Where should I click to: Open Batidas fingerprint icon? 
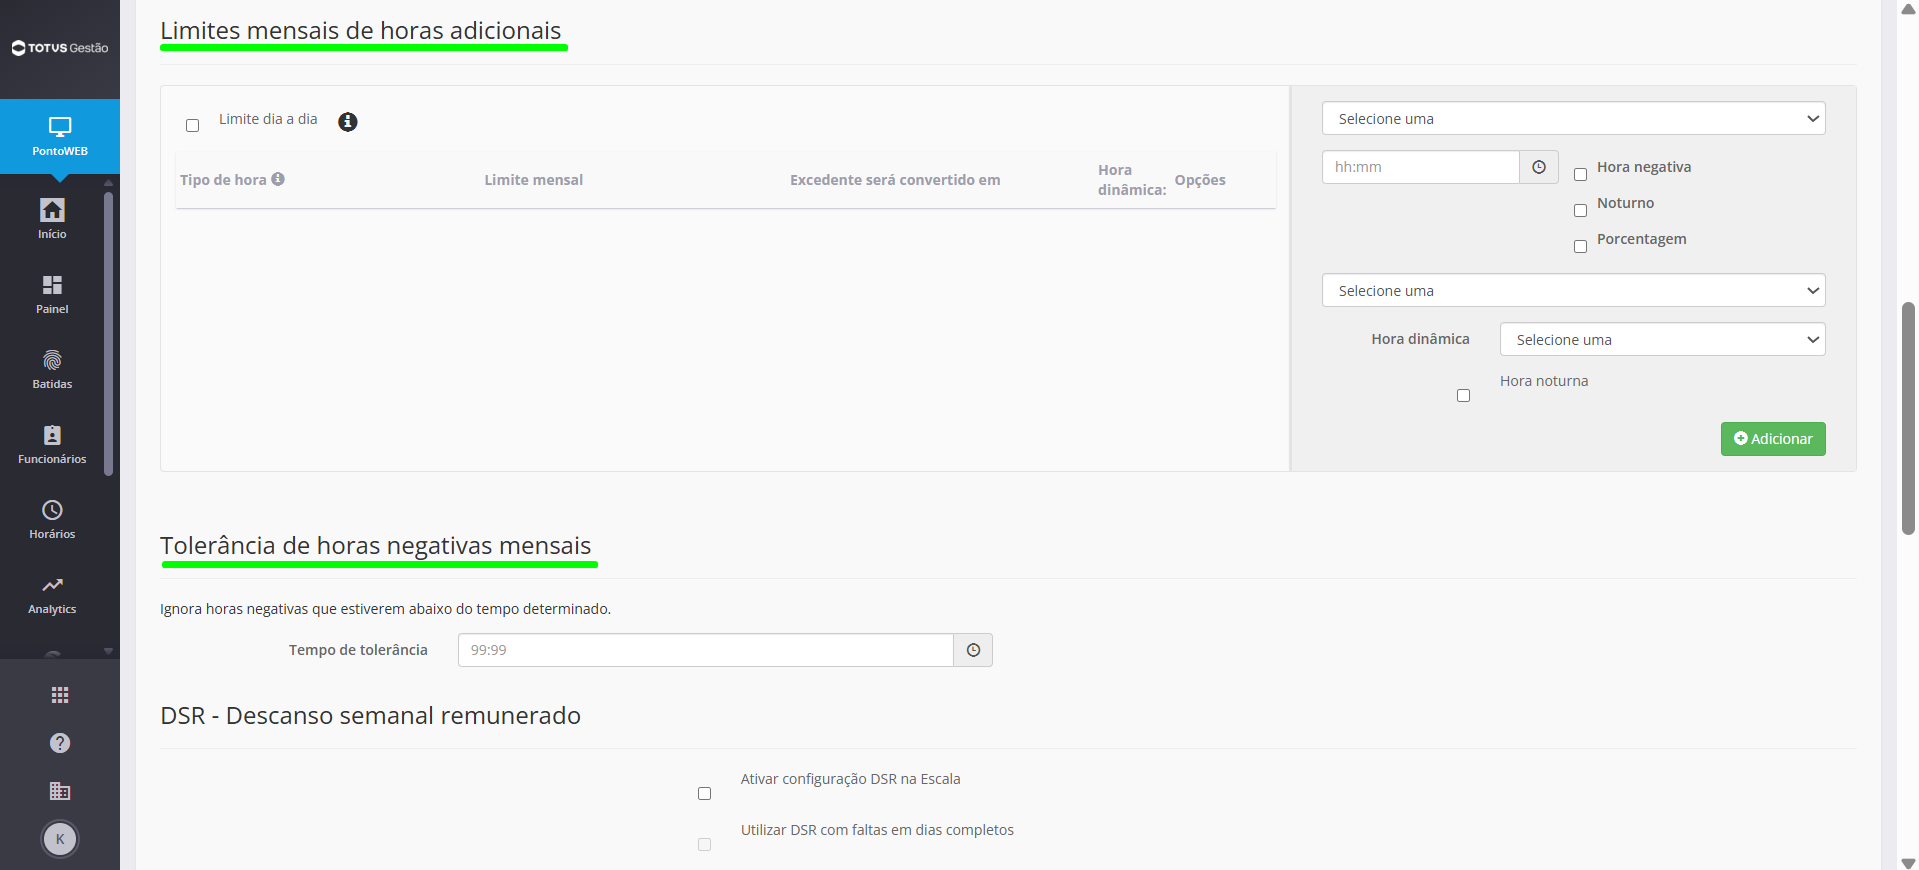(x=52, y=360)
